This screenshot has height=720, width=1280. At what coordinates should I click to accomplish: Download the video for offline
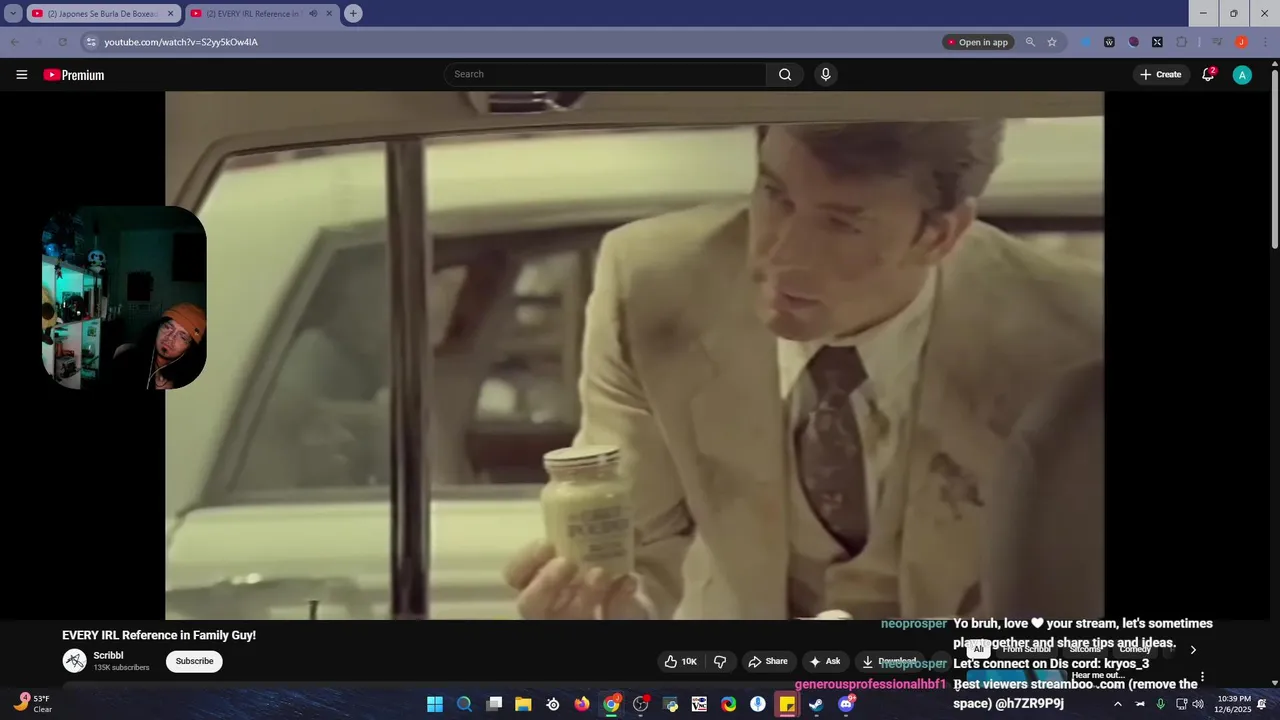pos(889,662)
